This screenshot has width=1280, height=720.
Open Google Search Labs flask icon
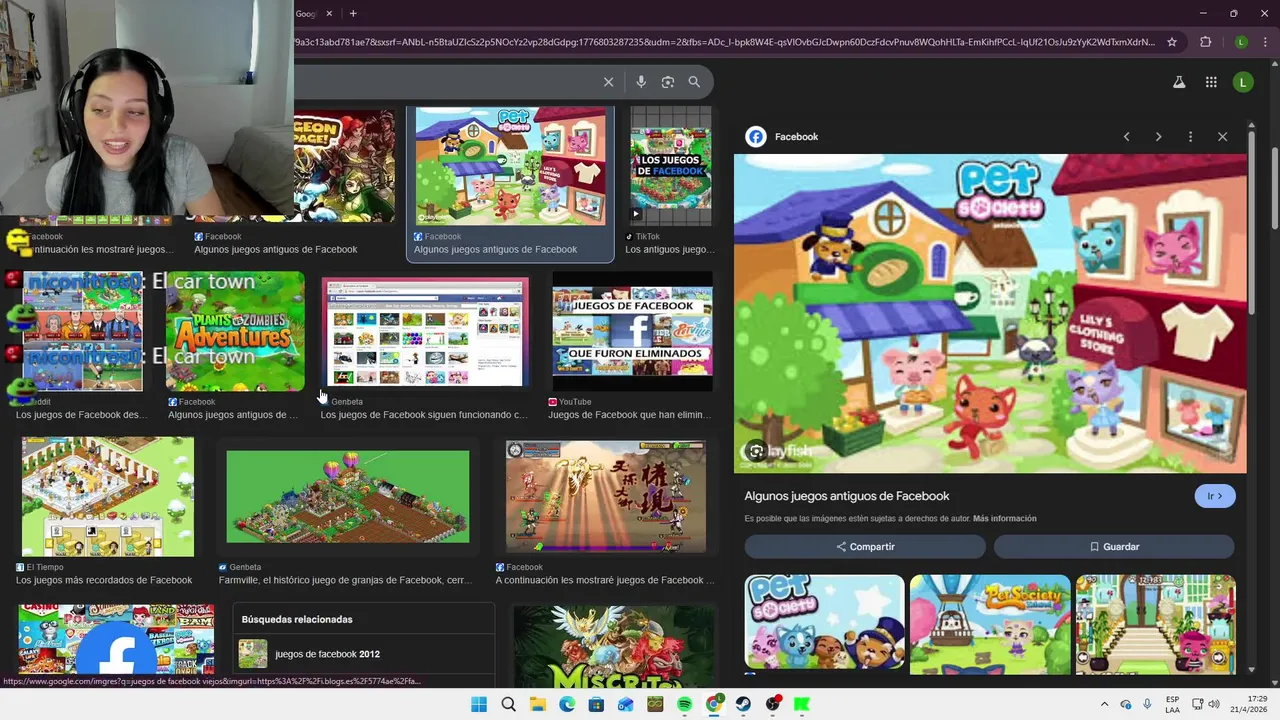(x=1179, y=82)
